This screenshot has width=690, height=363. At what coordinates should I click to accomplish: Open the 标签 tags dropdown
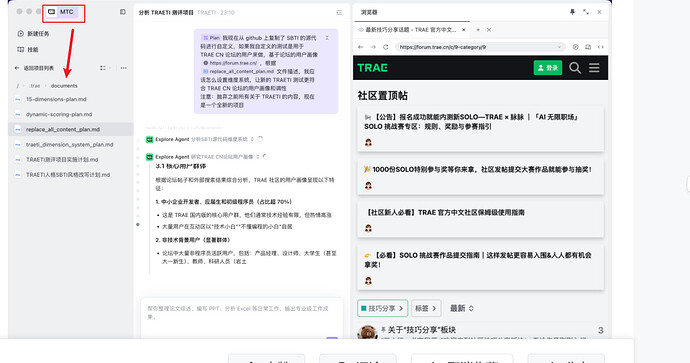click(x=426, y=308)
